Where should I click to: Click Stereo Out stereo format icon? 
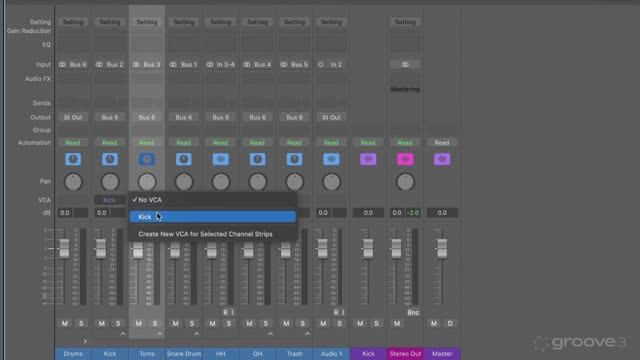click(x=405, y=64)
